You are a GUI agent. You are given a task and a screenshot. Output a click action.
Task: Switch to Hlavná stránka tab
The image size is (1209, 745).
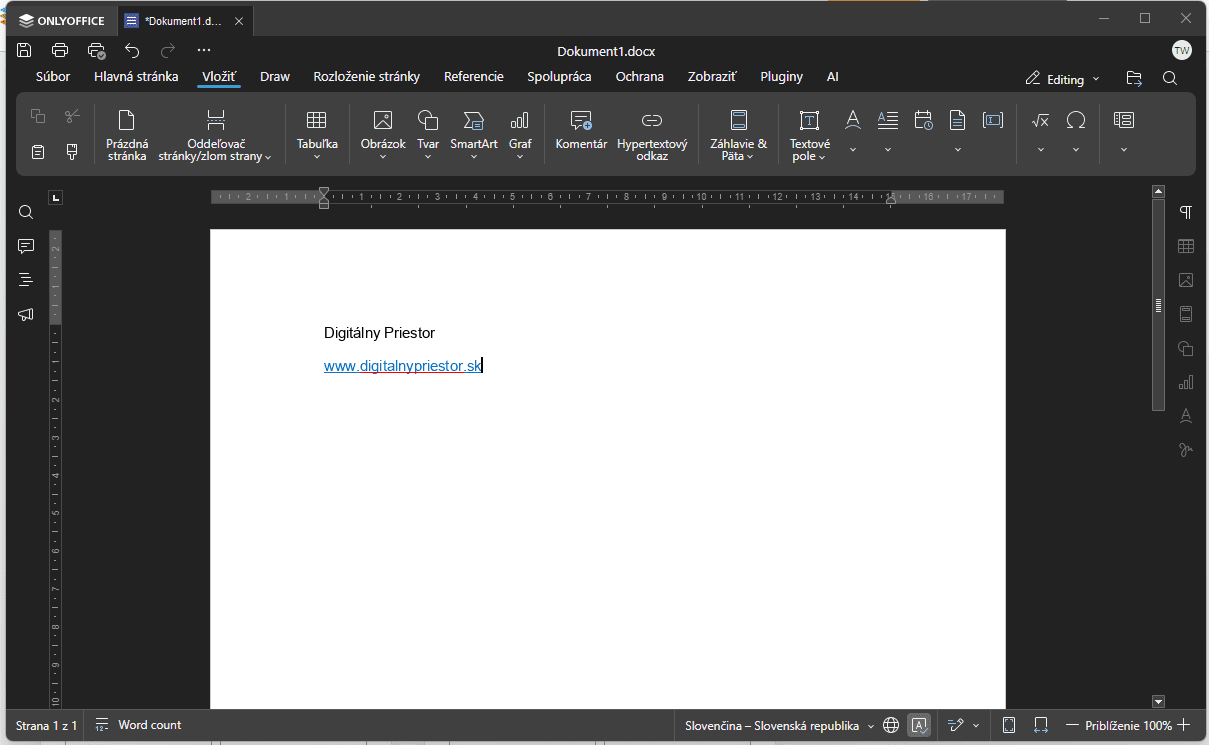(136, 77)
